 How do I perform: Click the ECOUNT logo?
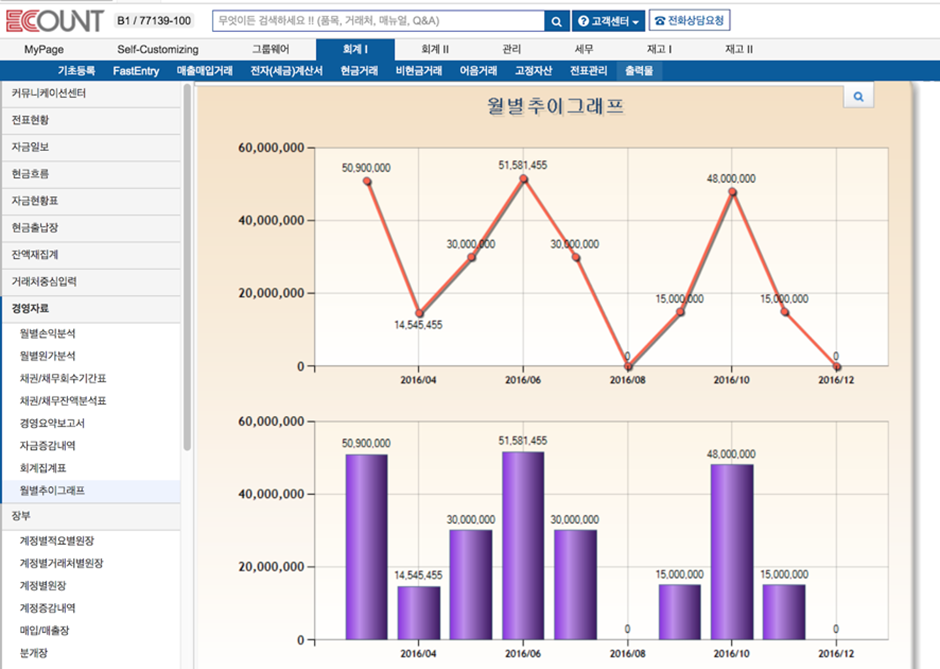tap(55, 21)
